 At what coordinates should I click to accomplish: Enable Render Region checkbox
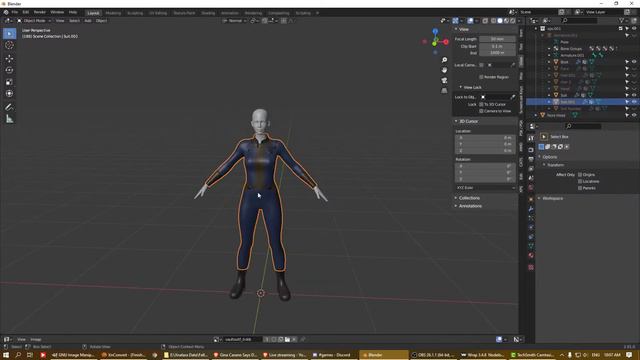tap(481, 77)
